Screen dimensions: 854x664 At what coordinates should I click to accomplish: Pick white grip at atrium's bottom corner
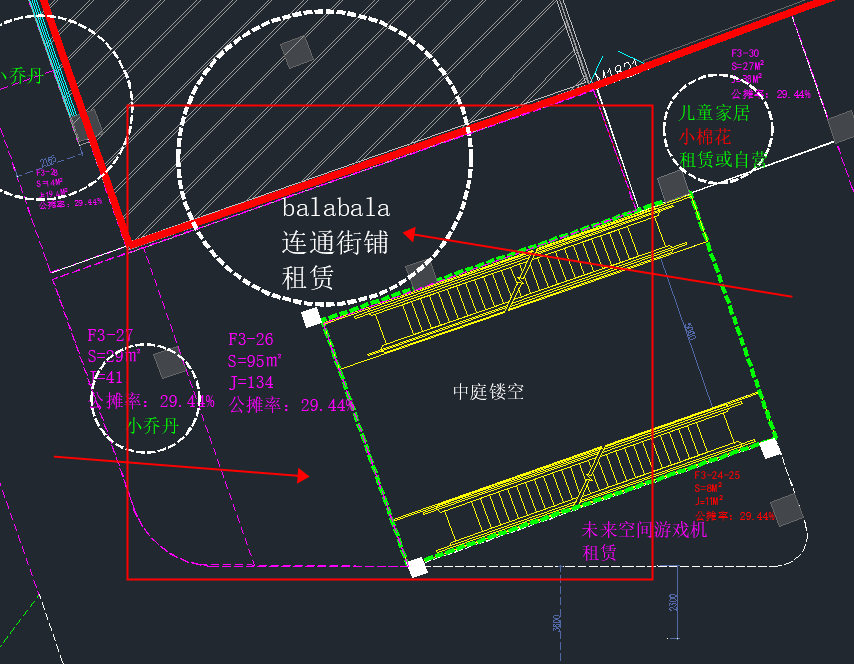point(417,568)
